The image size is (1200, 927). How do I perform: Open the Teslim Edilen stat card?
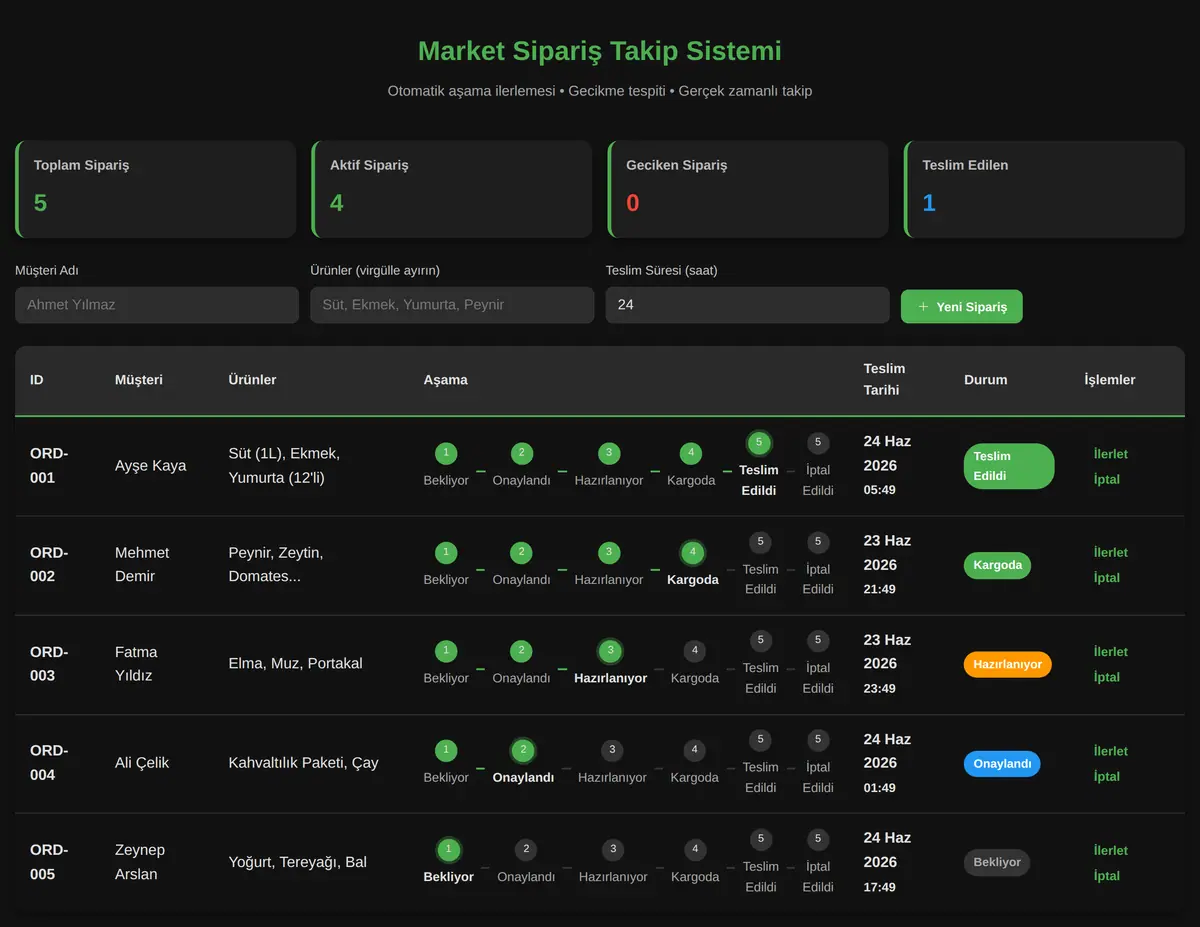point(1045,189)
